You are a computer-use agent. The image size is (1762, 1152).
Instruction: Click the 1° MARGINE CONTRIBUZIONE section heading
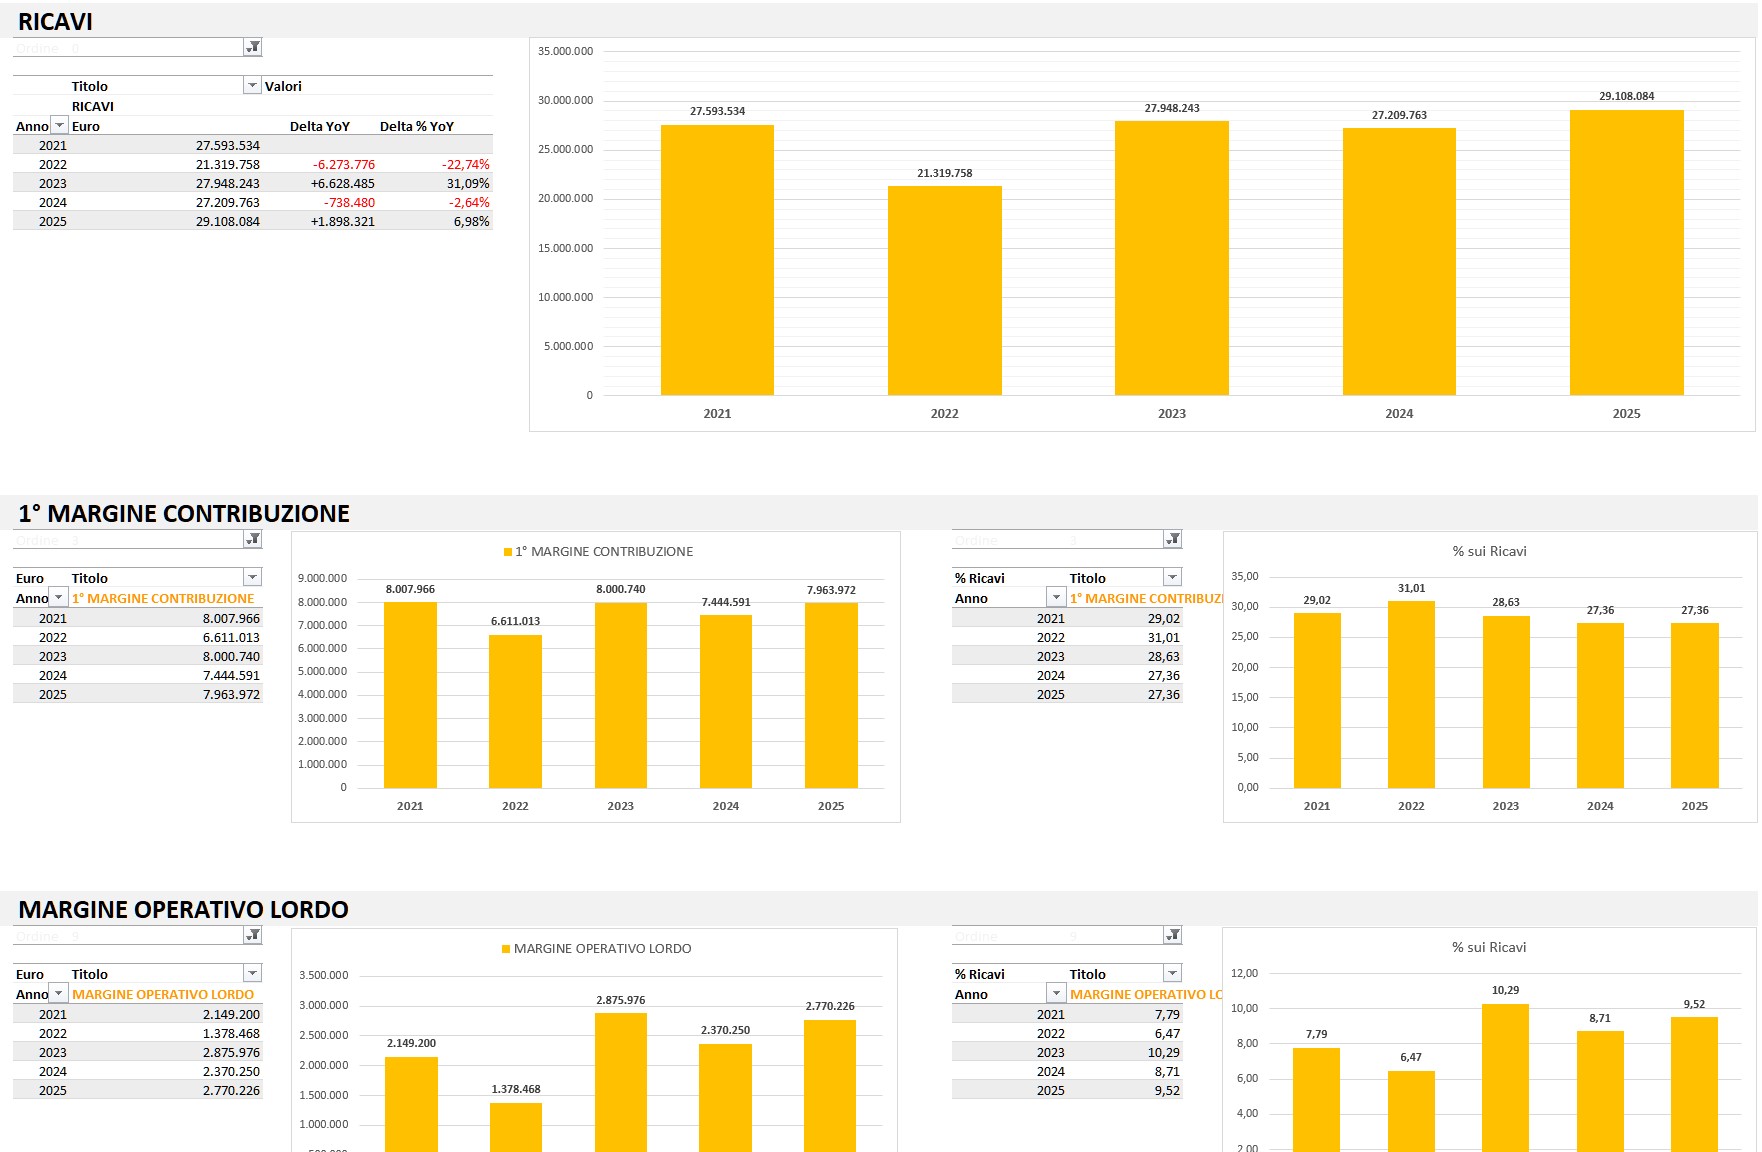tap(184, 513)
